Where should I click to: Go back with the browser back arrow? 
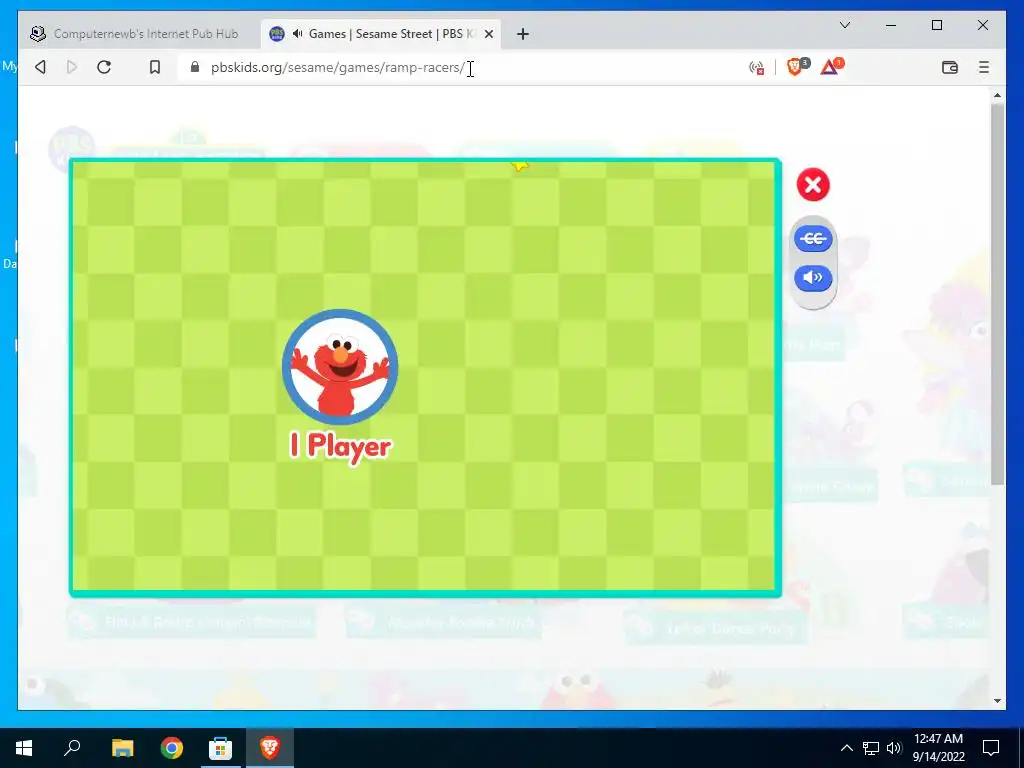(x=40, y=67)
